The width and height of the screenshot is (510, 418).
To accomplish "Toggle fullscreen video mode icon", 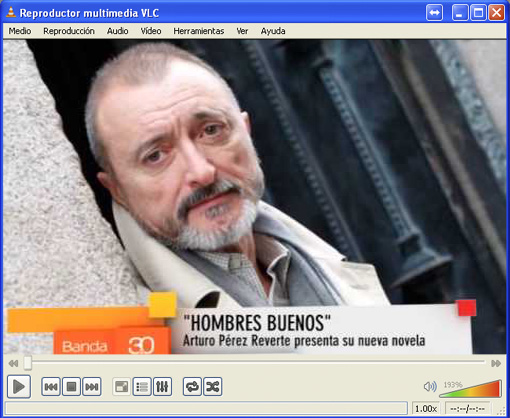I will tap(121, 387).
